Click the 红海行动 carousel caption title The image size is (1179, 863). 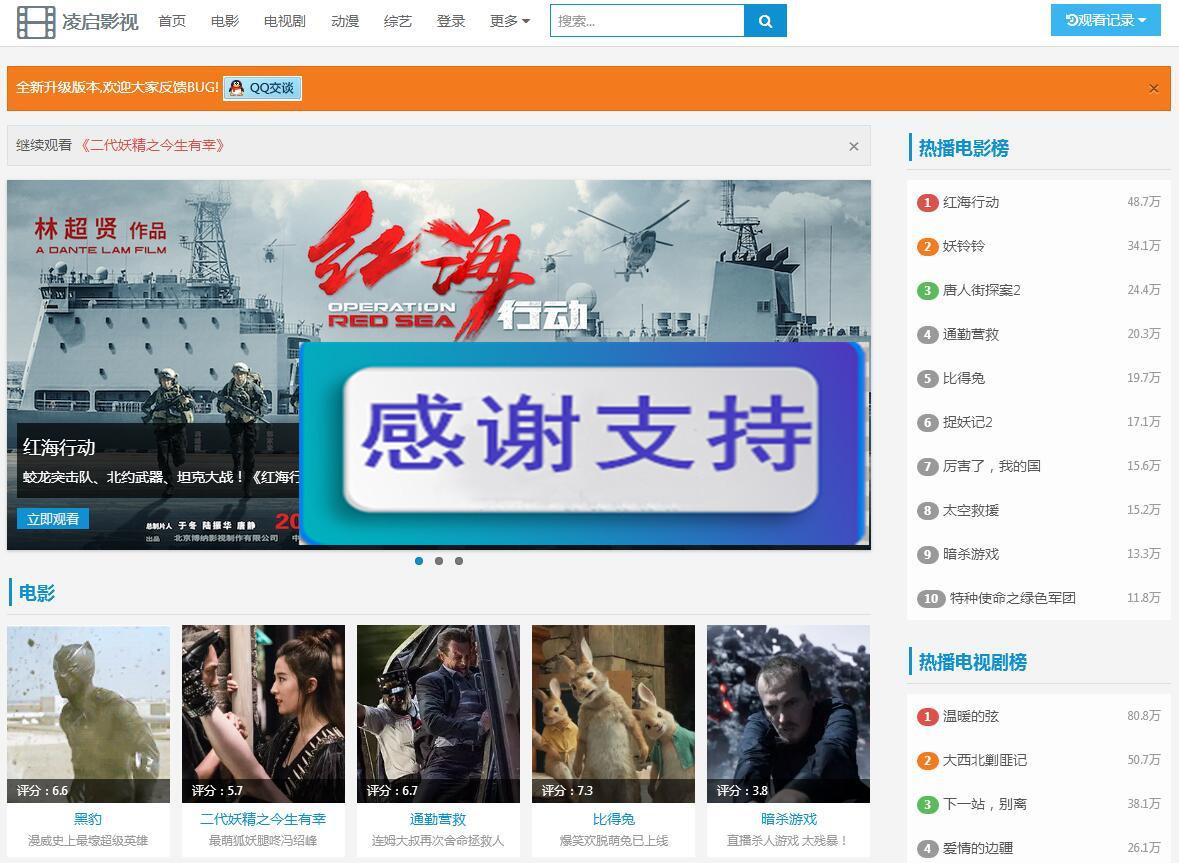(x=59, y=447)
